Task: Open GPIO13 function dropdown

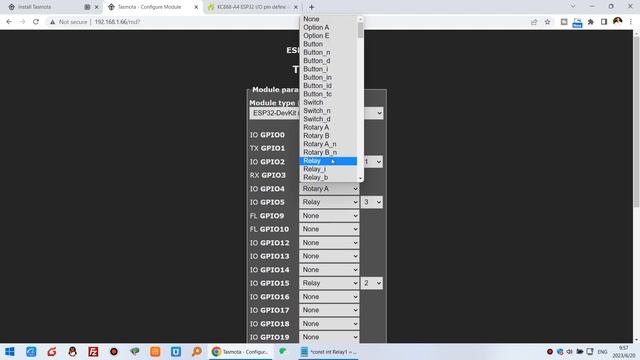Action: tap(329, 256)
